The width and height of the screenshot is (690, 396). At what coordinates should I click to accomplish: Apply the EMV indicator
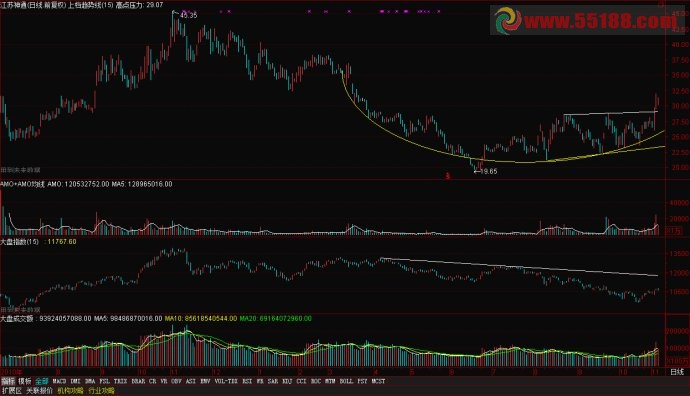click(x=205, y=381)
